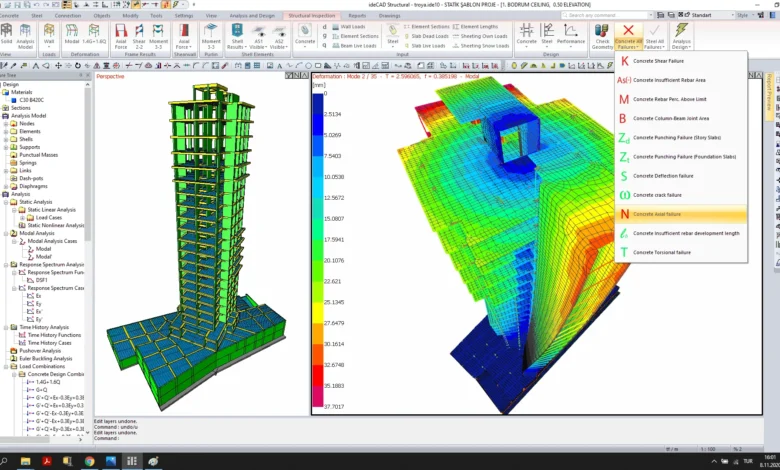Expand the Nodes tree folder

click(x=6, y=124)
